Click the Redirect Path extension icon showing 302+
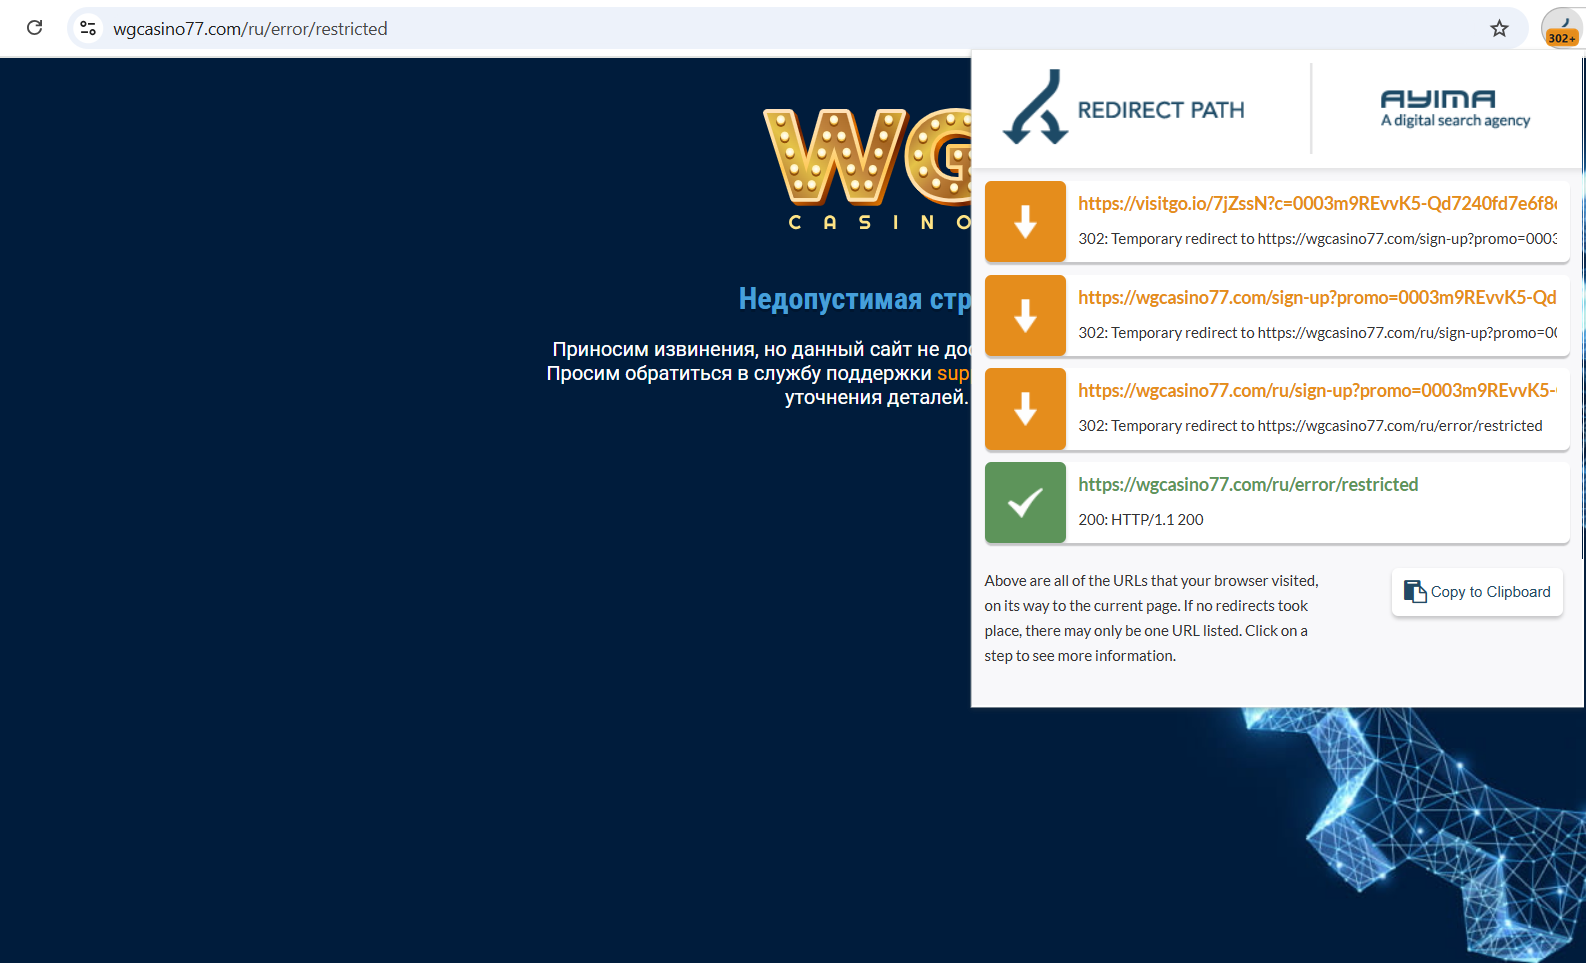This screenshot has height=963, width=1586. 1562,28
